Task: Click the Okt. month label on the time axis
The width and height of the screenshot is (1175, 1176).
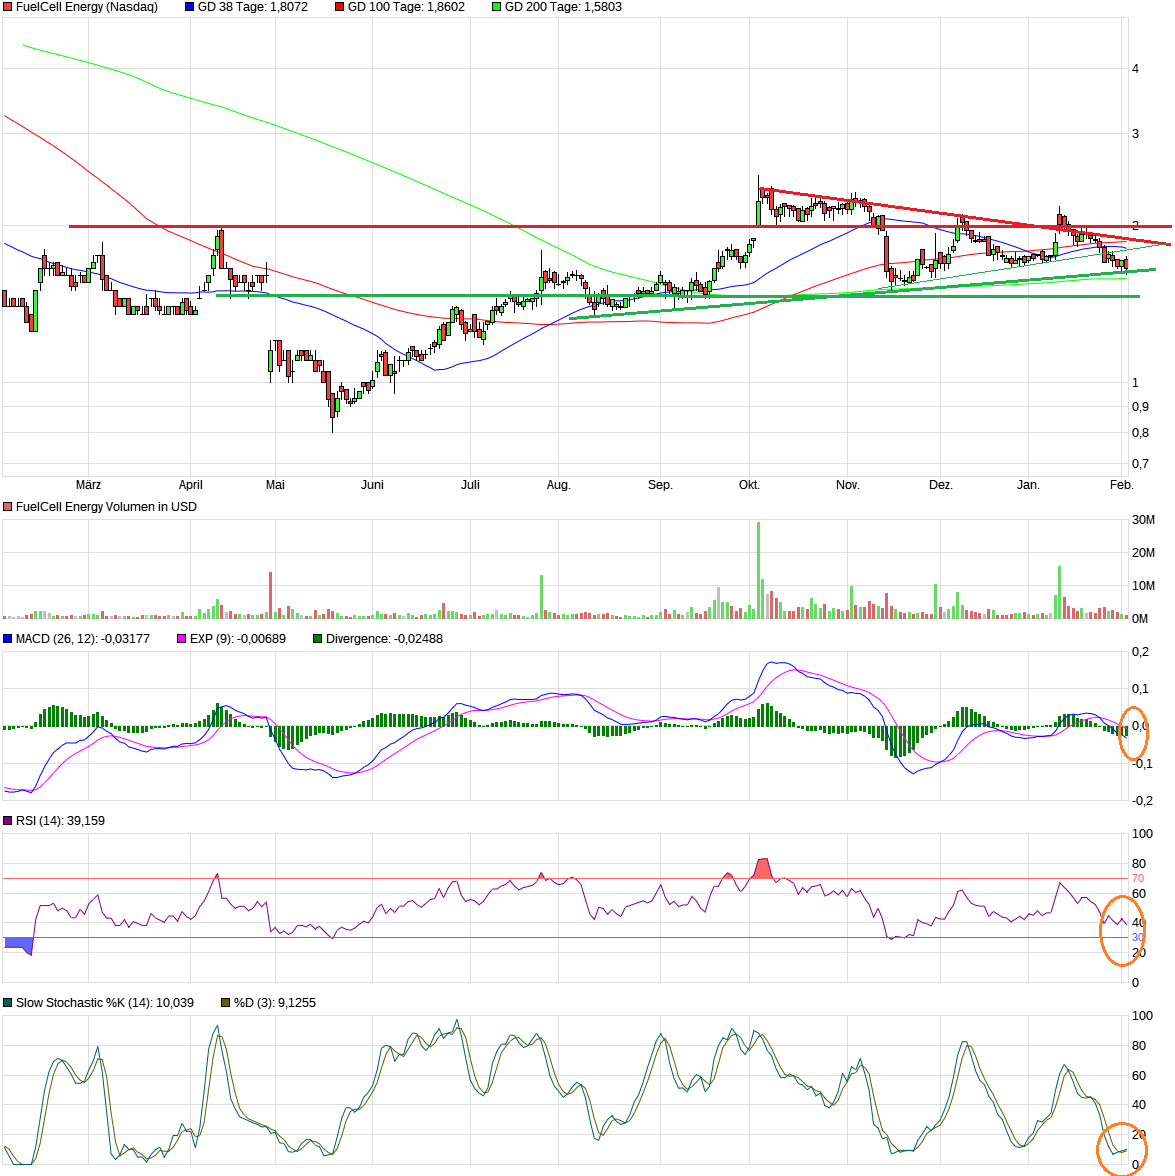Action: pos(749,485)
